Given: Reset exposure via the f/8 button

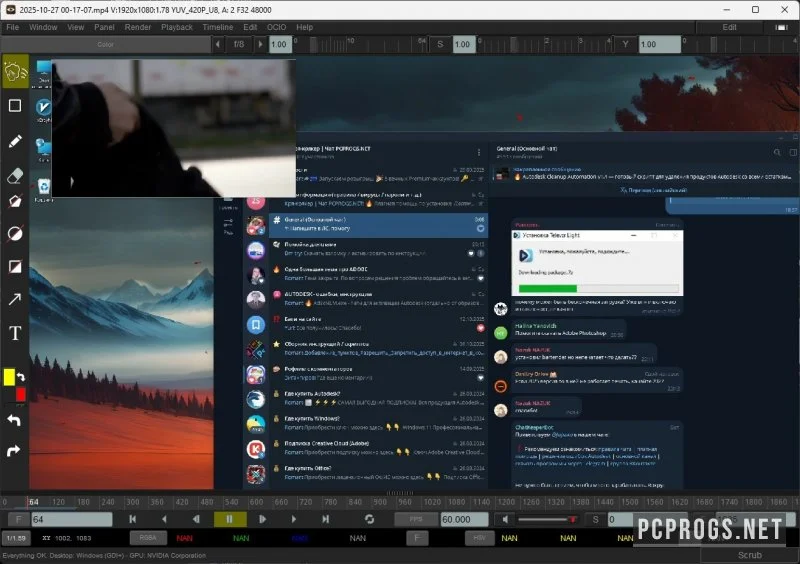Looking at the screenshot, I should (239, 44).
